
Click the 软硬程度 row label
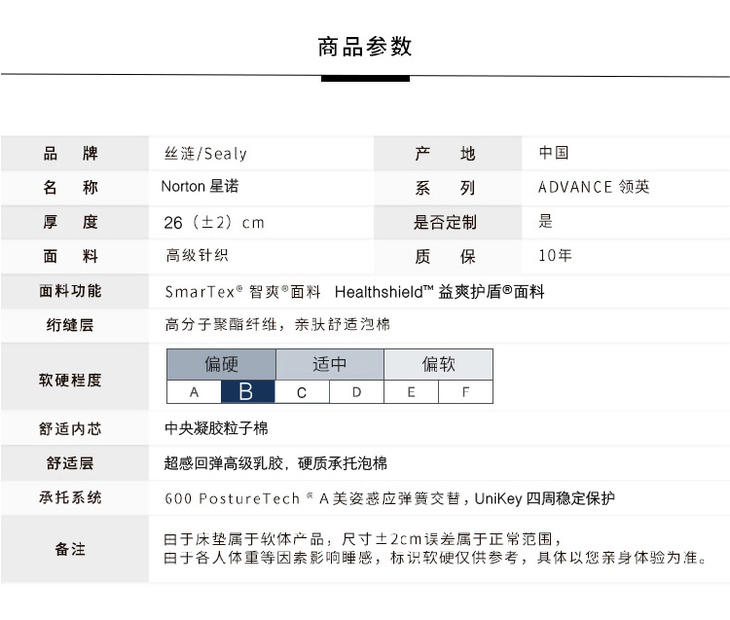pos(70,380)
